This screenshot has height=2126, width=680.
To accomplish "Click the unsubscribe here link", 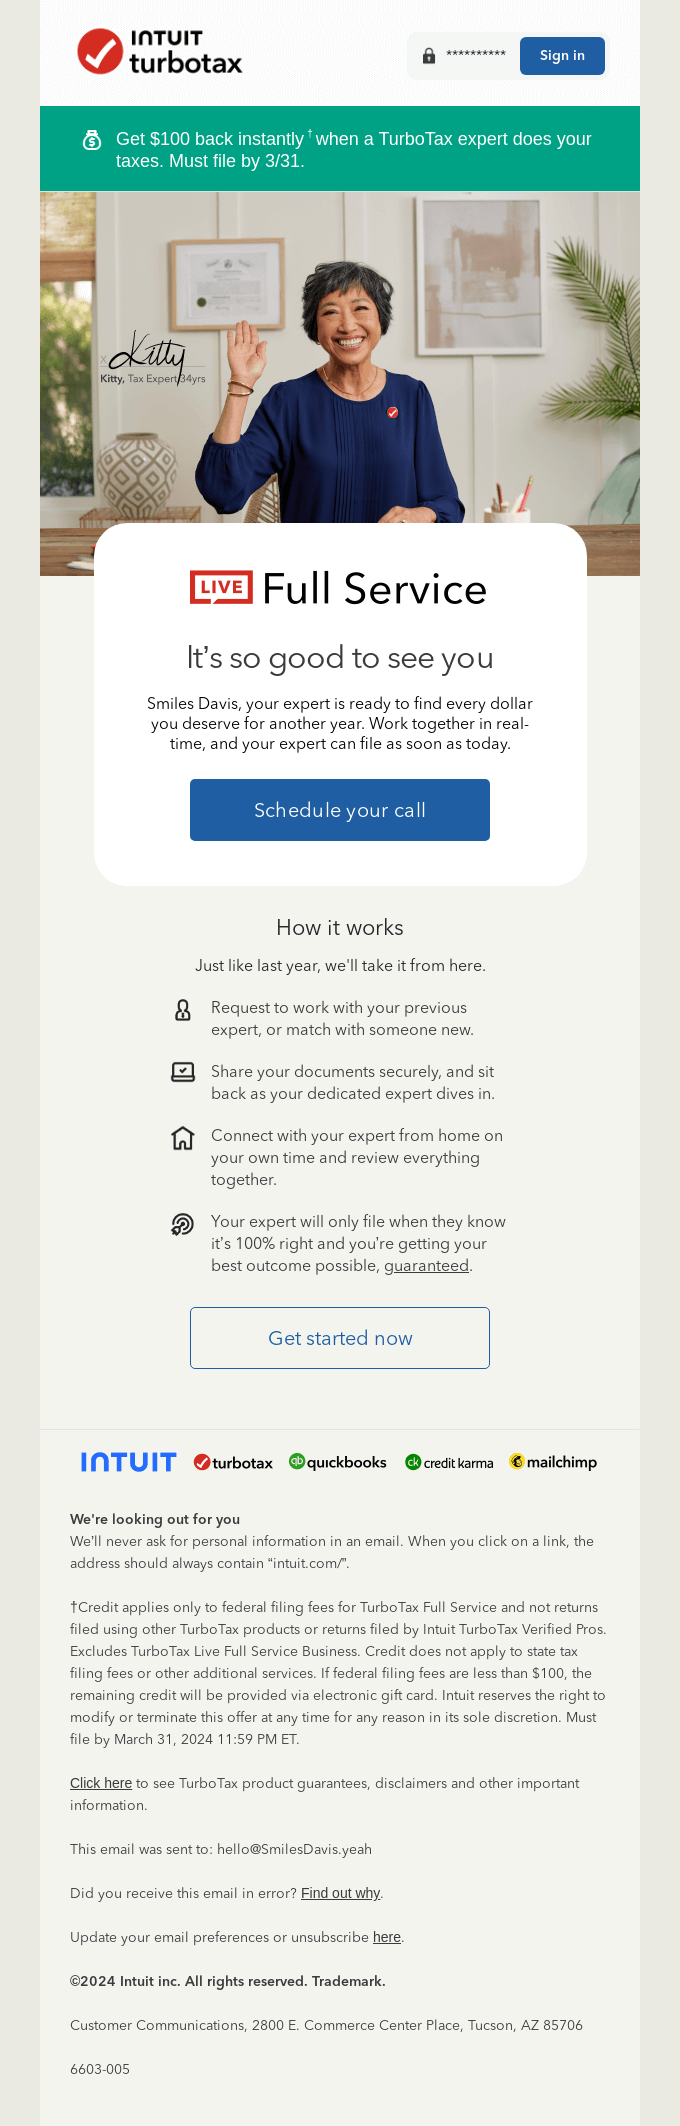I will click(387, 1937).
